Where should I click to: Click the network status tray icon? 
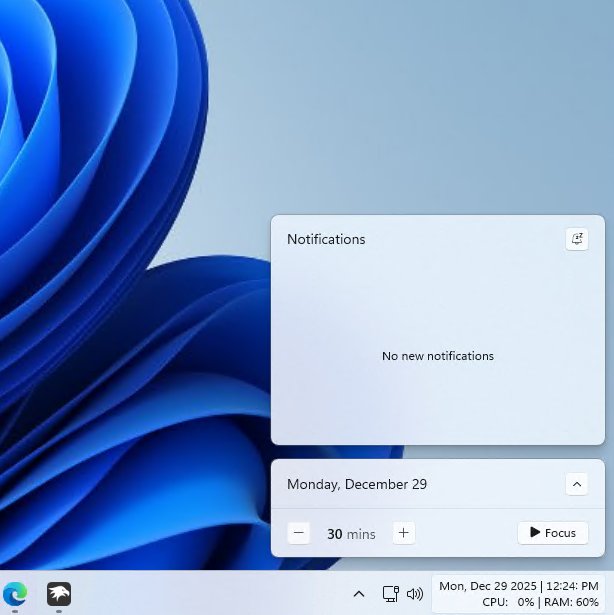(390, 594)
